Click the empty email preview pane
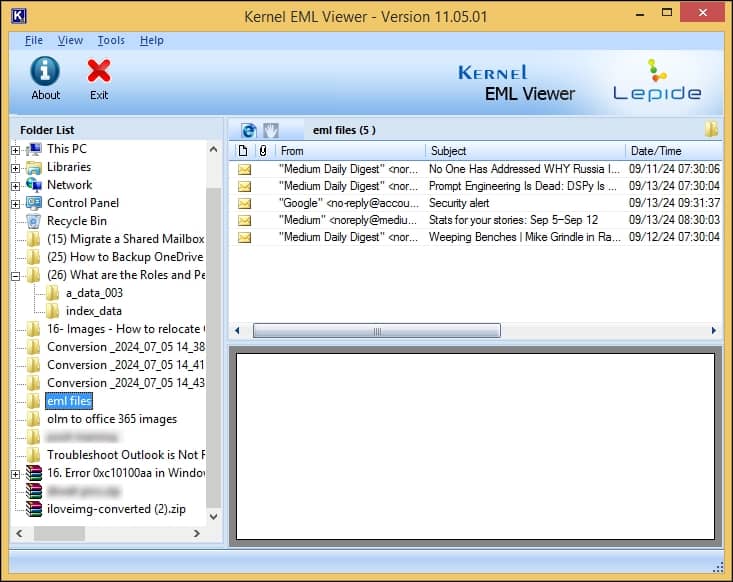The height and width of the screenshot is (582, 733). point(475,446)
